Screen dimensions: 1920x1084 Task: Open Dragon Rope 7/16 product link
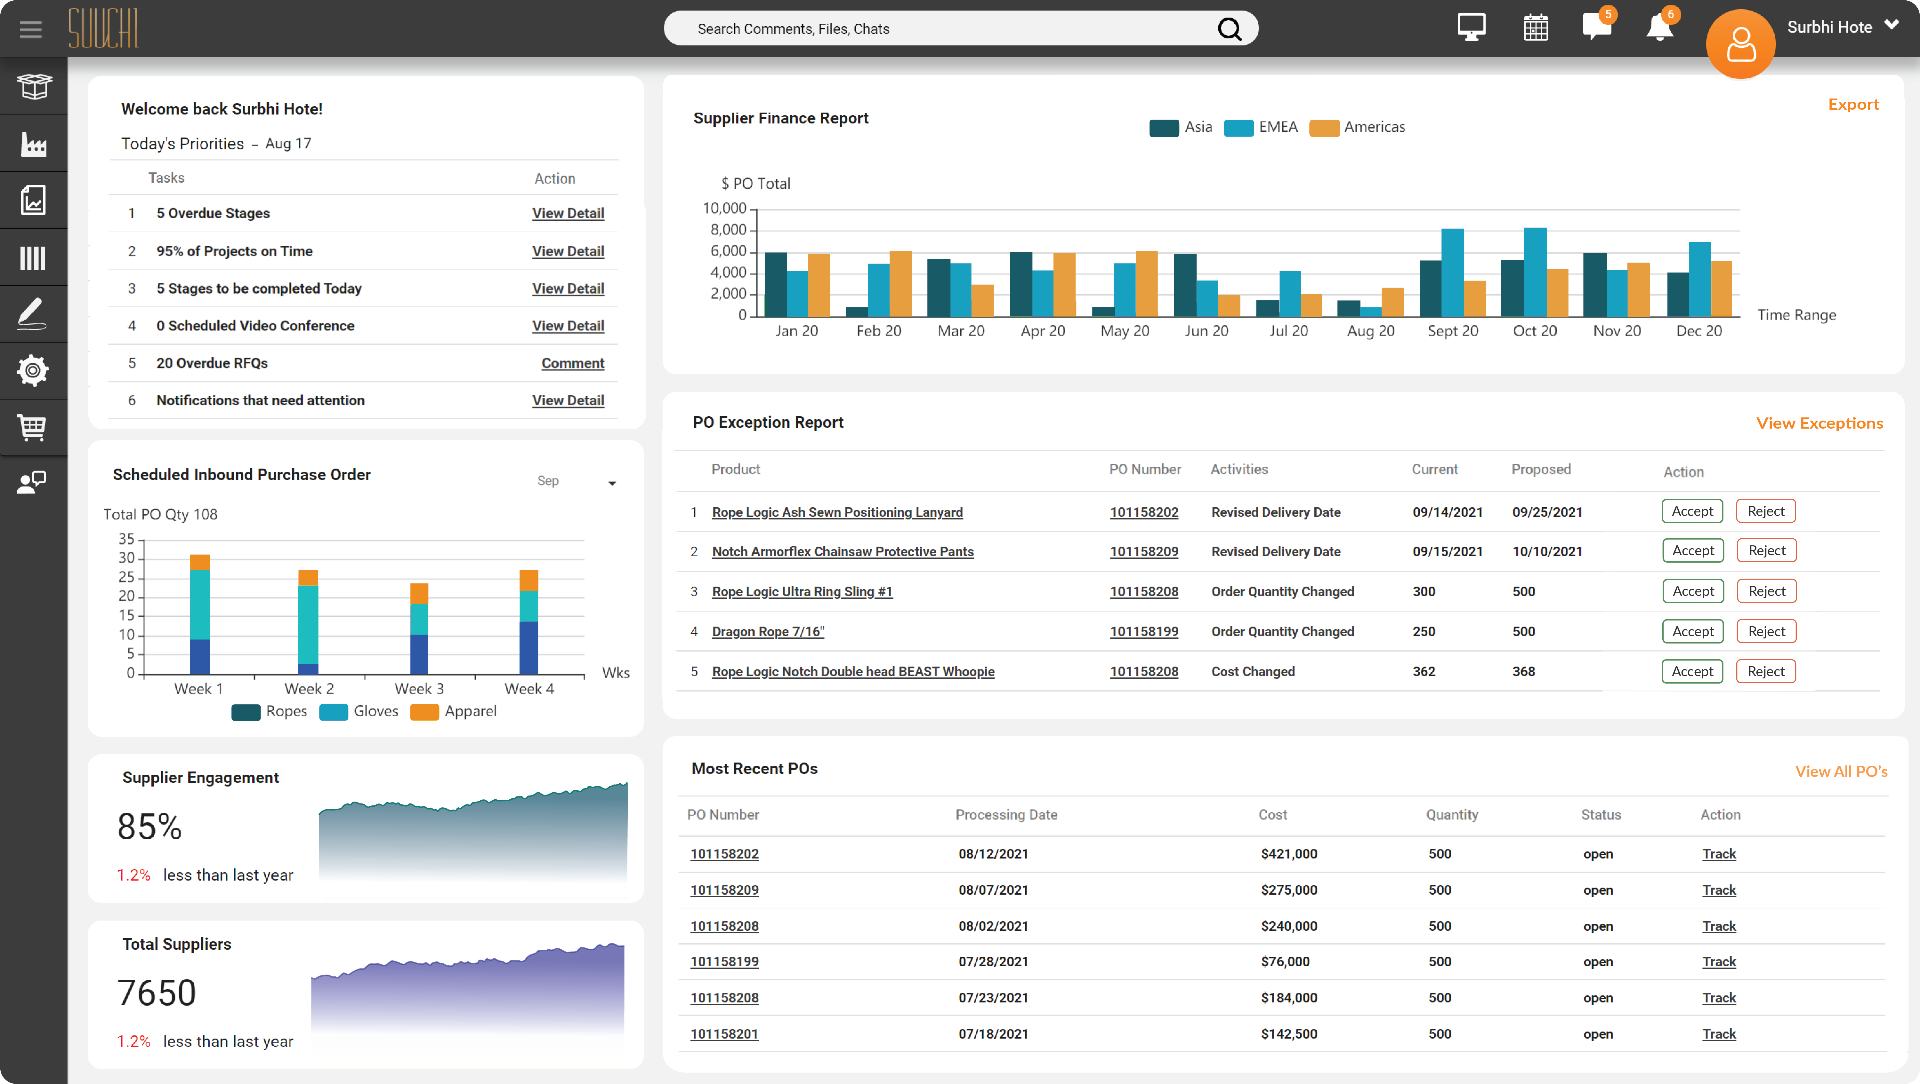coord(768,632)
